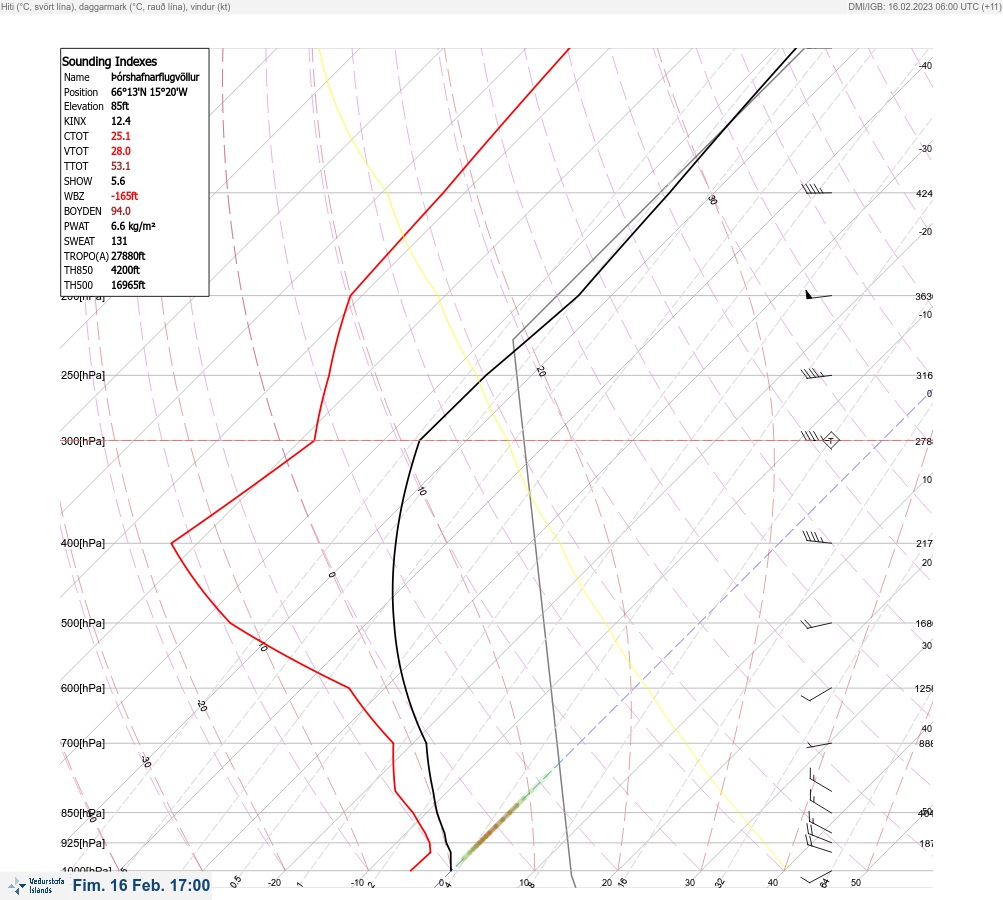This screenshot has height=900, width=1003.
Task: Click the header legend text starting 'Hiti (°C'
Action: pos(116,7)
